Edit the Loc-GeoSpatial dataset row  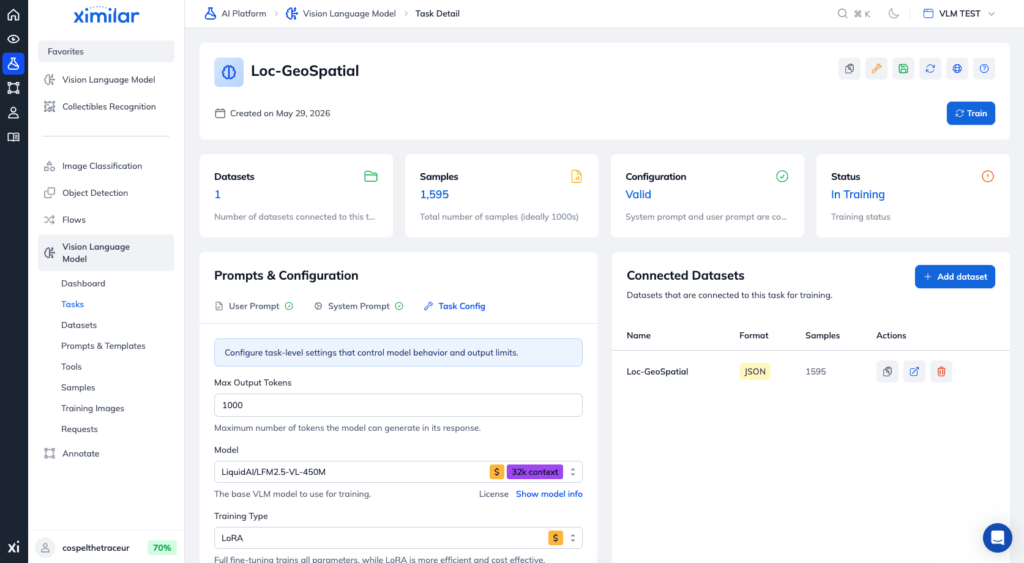coord(914,372)
